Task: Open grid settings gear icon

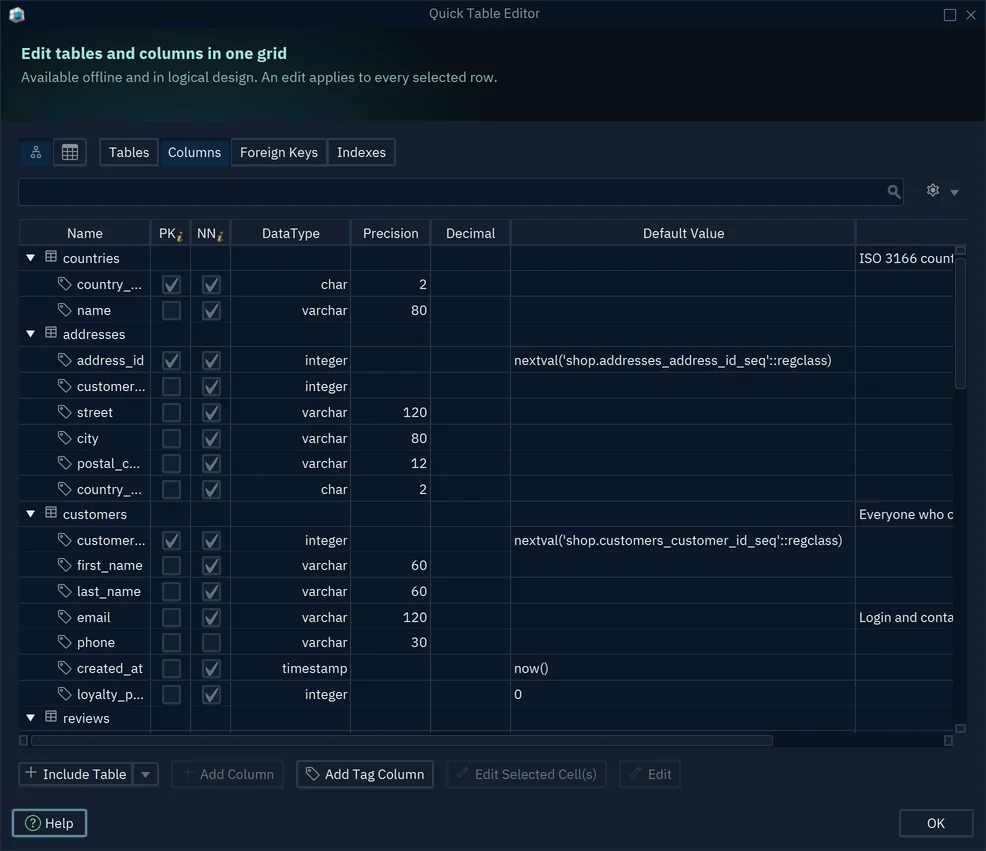Action: [x=933, y=190]
